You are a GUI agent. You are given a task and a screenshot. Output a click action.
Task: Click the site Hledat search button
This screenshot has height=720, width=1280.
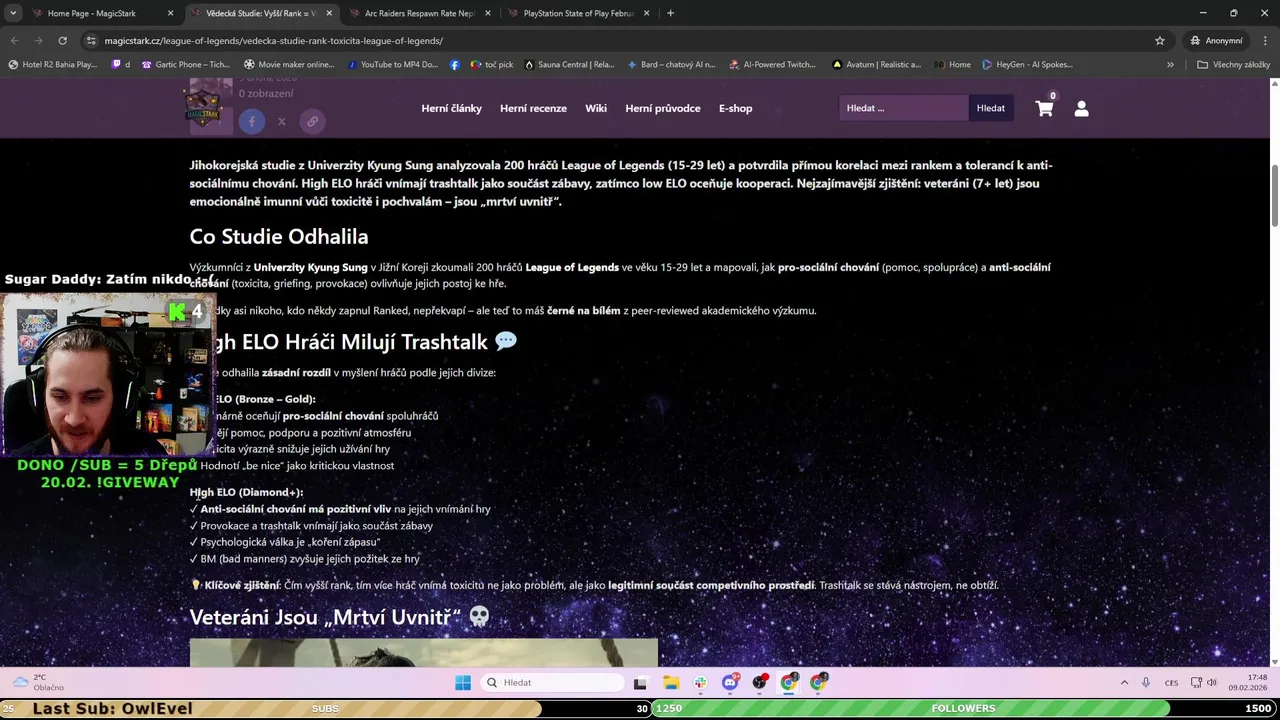(x=991, y=108)
